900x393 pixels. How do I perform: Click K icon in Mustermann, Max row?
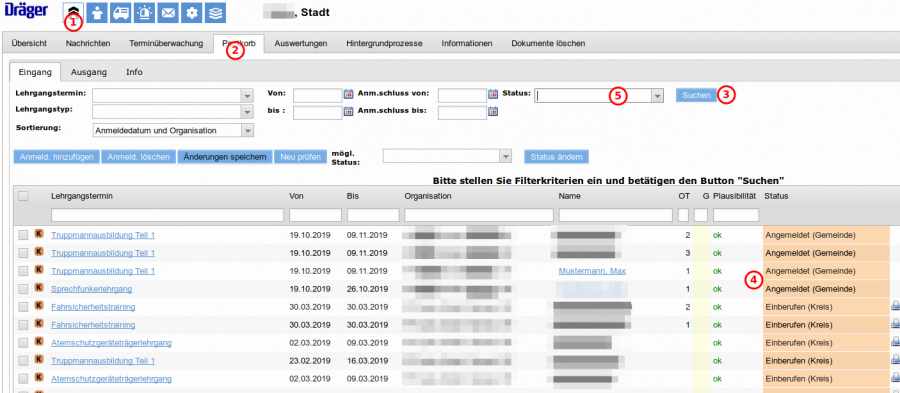tap(39, 270)
